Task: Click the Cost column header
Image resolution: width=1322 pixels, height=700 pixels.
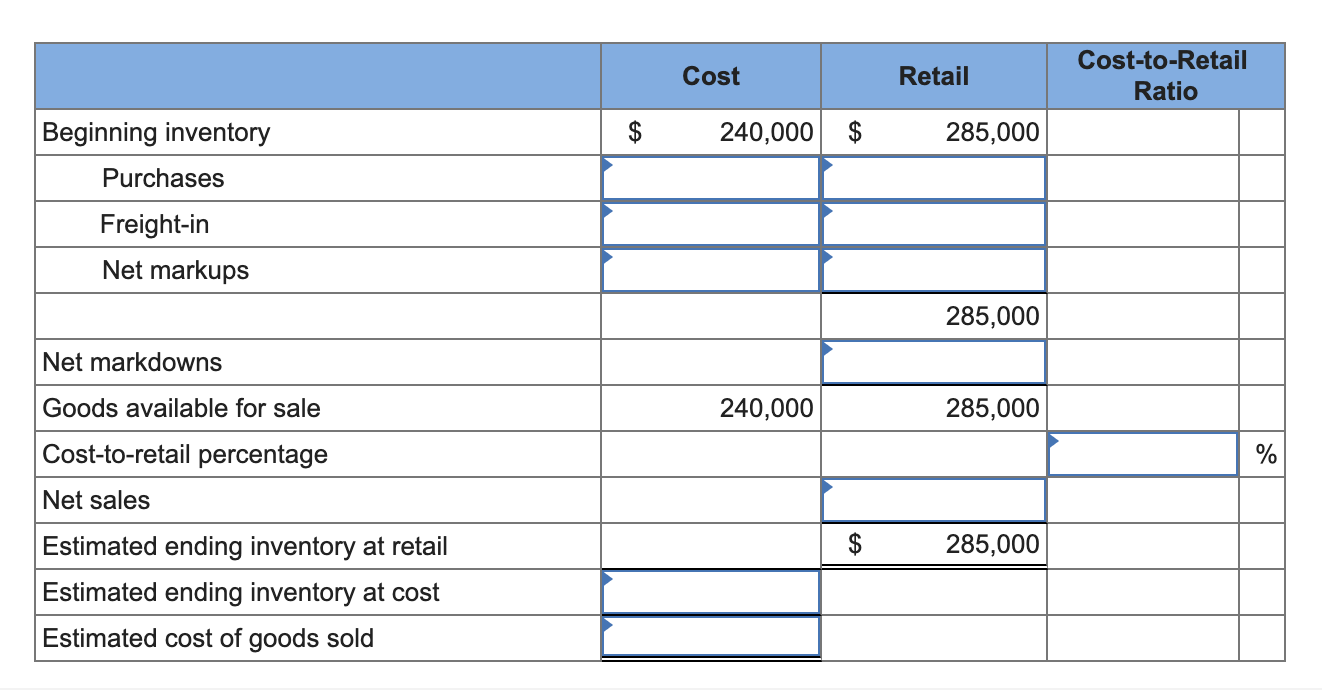Action: pos(710,75)
